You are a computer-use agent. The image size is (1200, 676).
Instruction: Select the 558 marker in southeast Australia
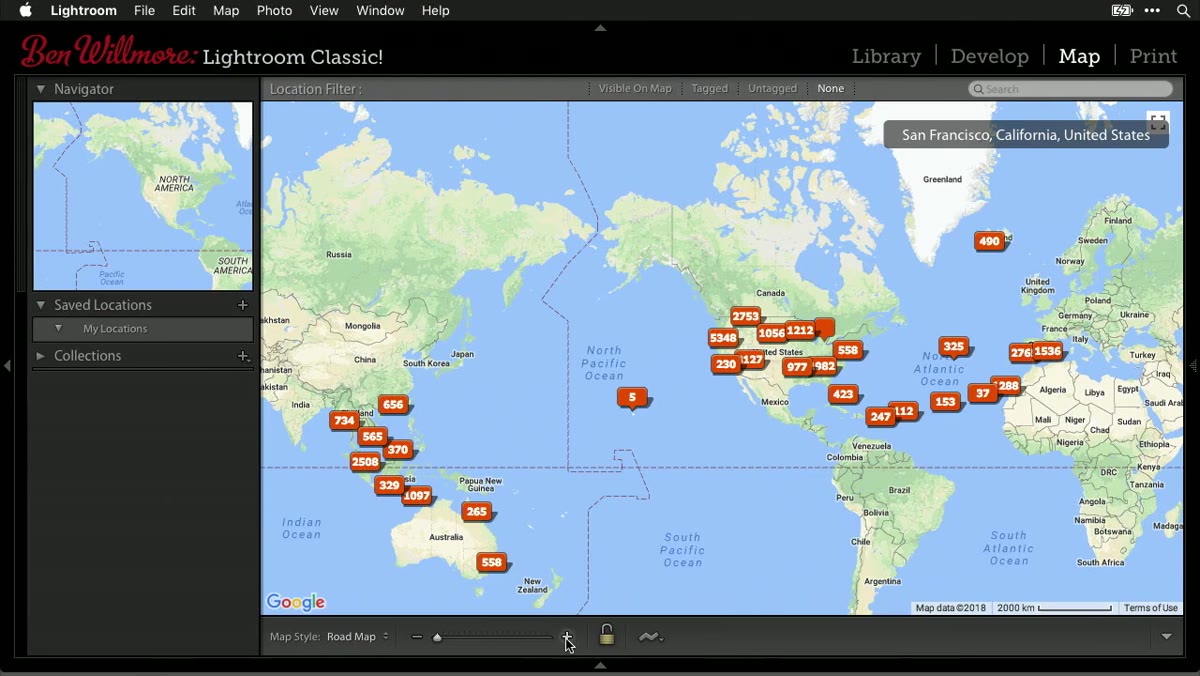click(x=491, y=563)
